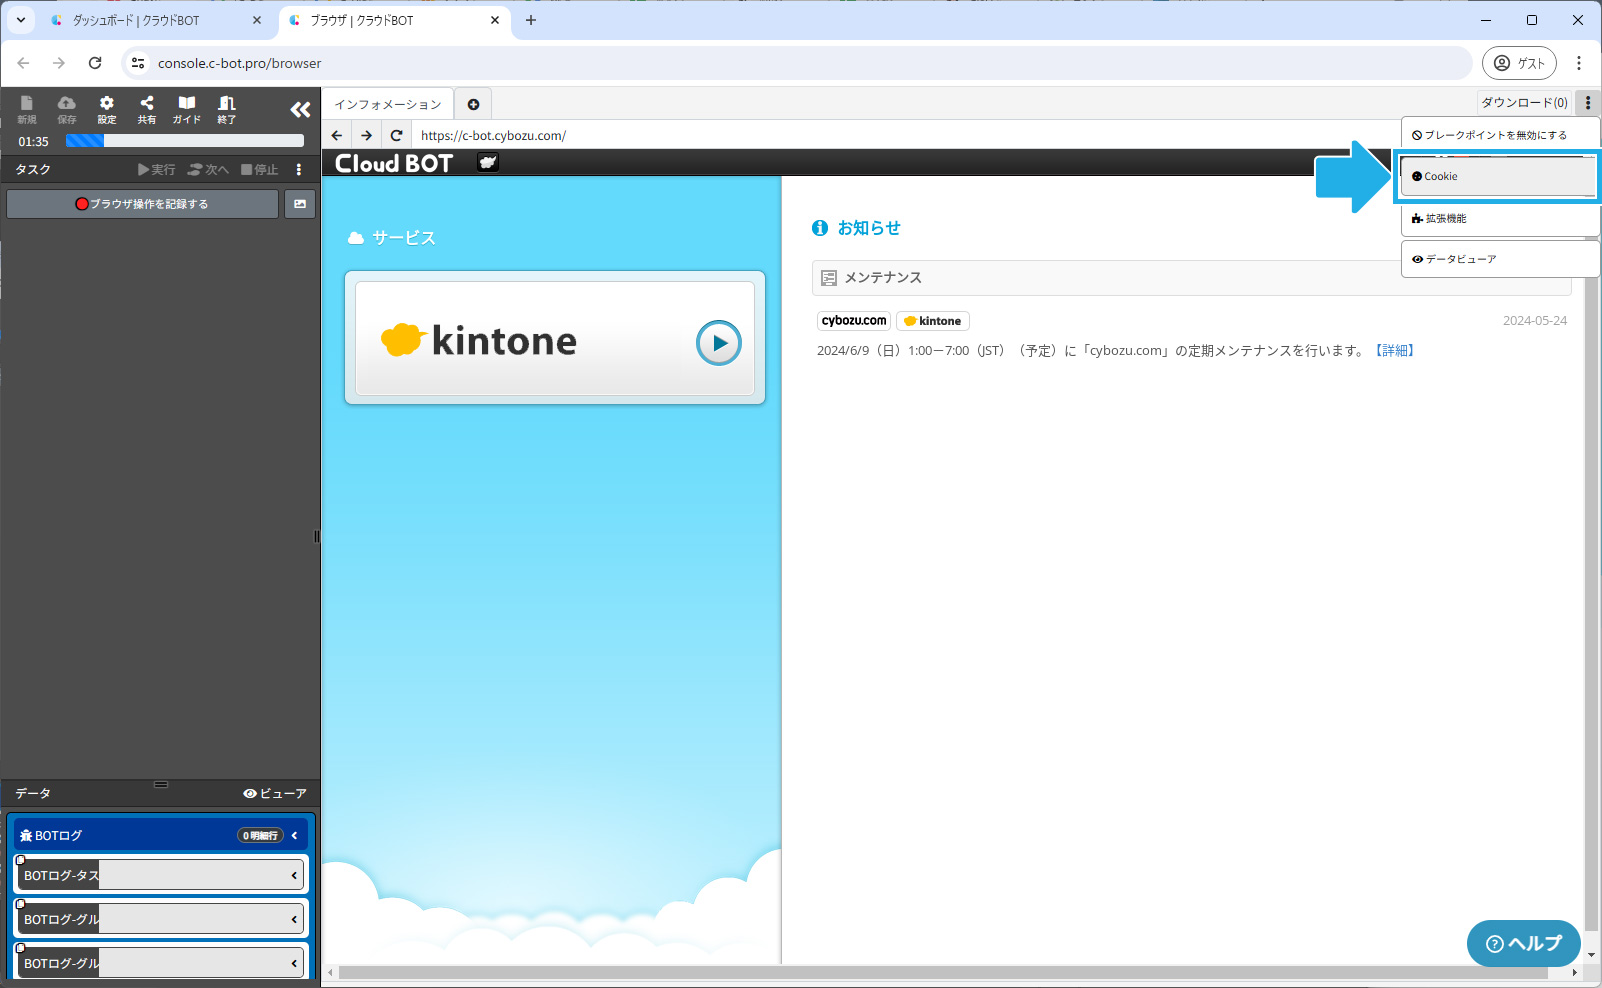Click the Cloud BOT header cloud icon
This screenshot has height=988, width=1602.
point(488,162)
